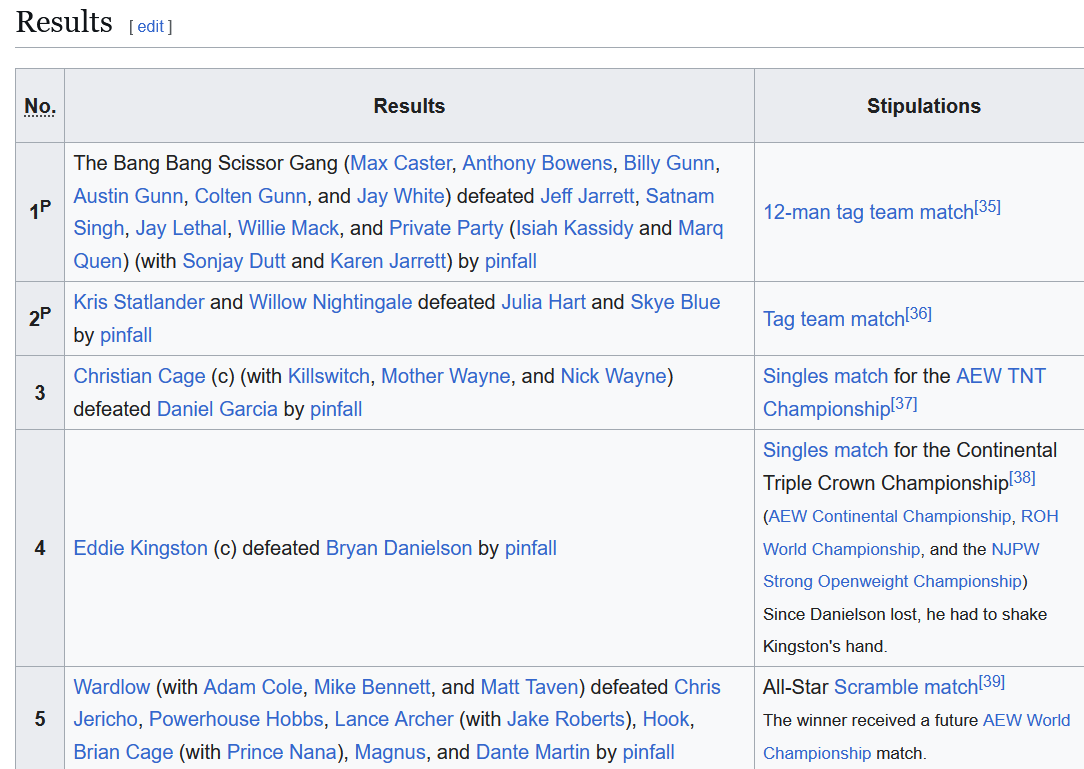Open the Hook link
This screenshot has width=1084, height=769.
666,719
